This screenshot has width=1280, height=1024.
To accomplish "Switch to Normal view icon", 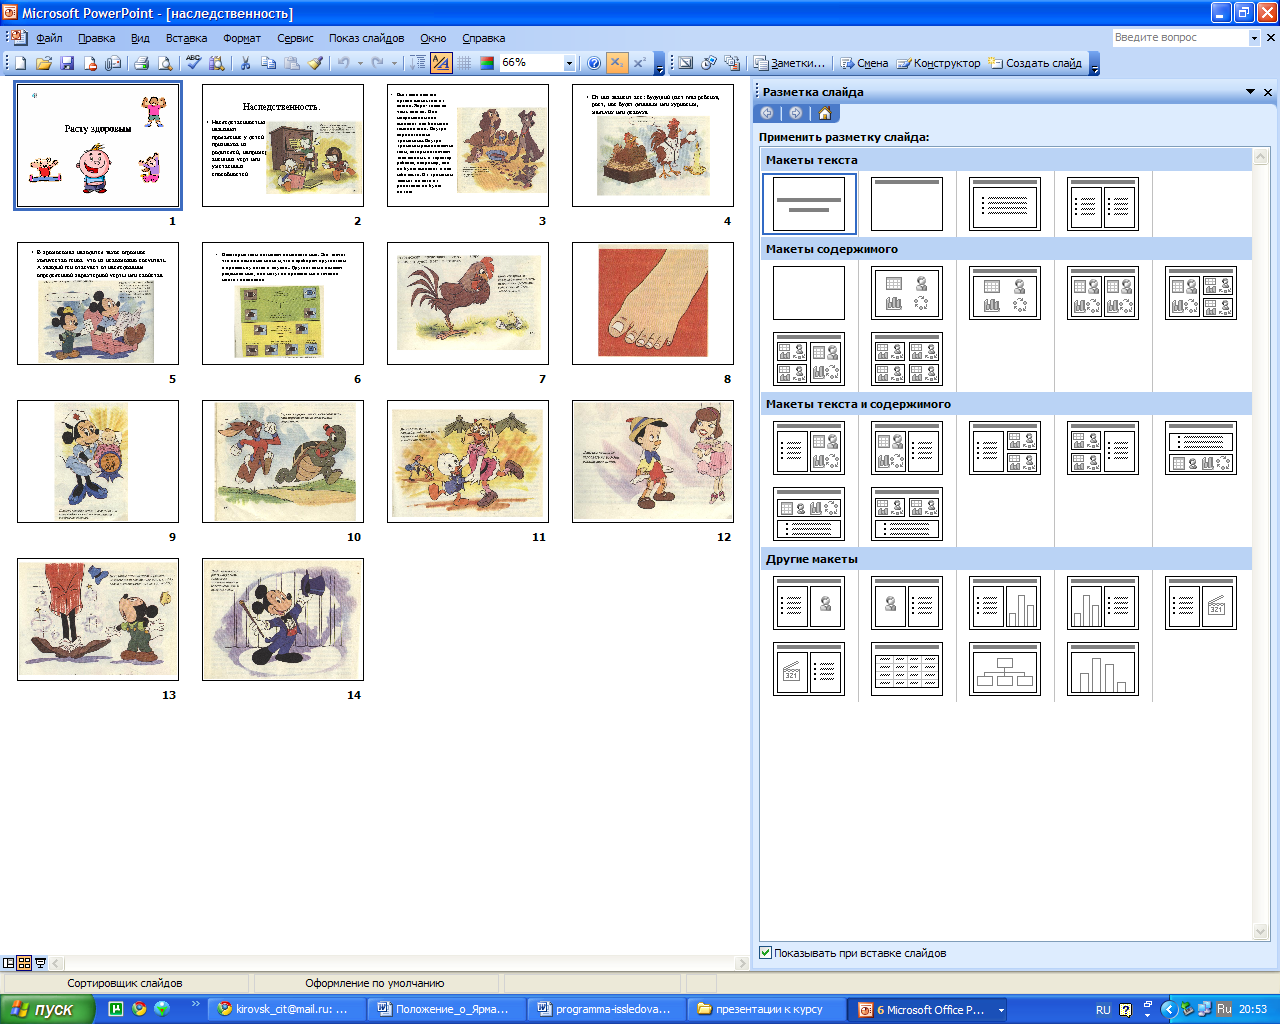I will click(x=9, y=963).
